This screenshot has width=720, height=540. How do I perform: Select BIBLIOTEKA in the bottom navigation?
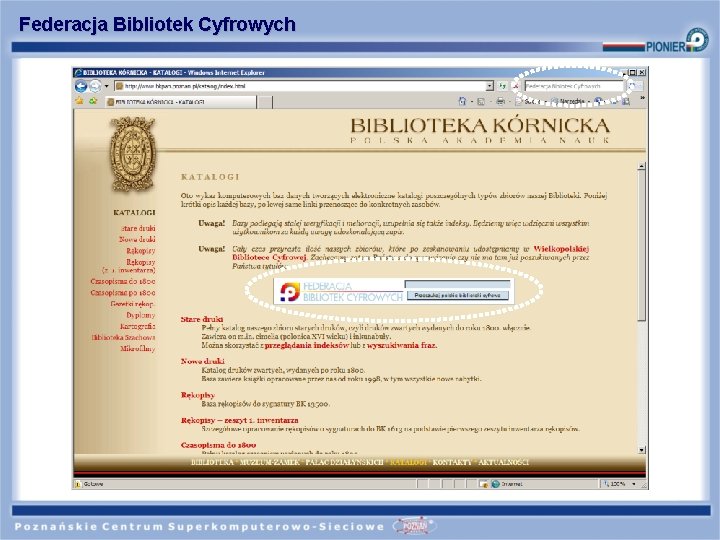click(212, 462)
